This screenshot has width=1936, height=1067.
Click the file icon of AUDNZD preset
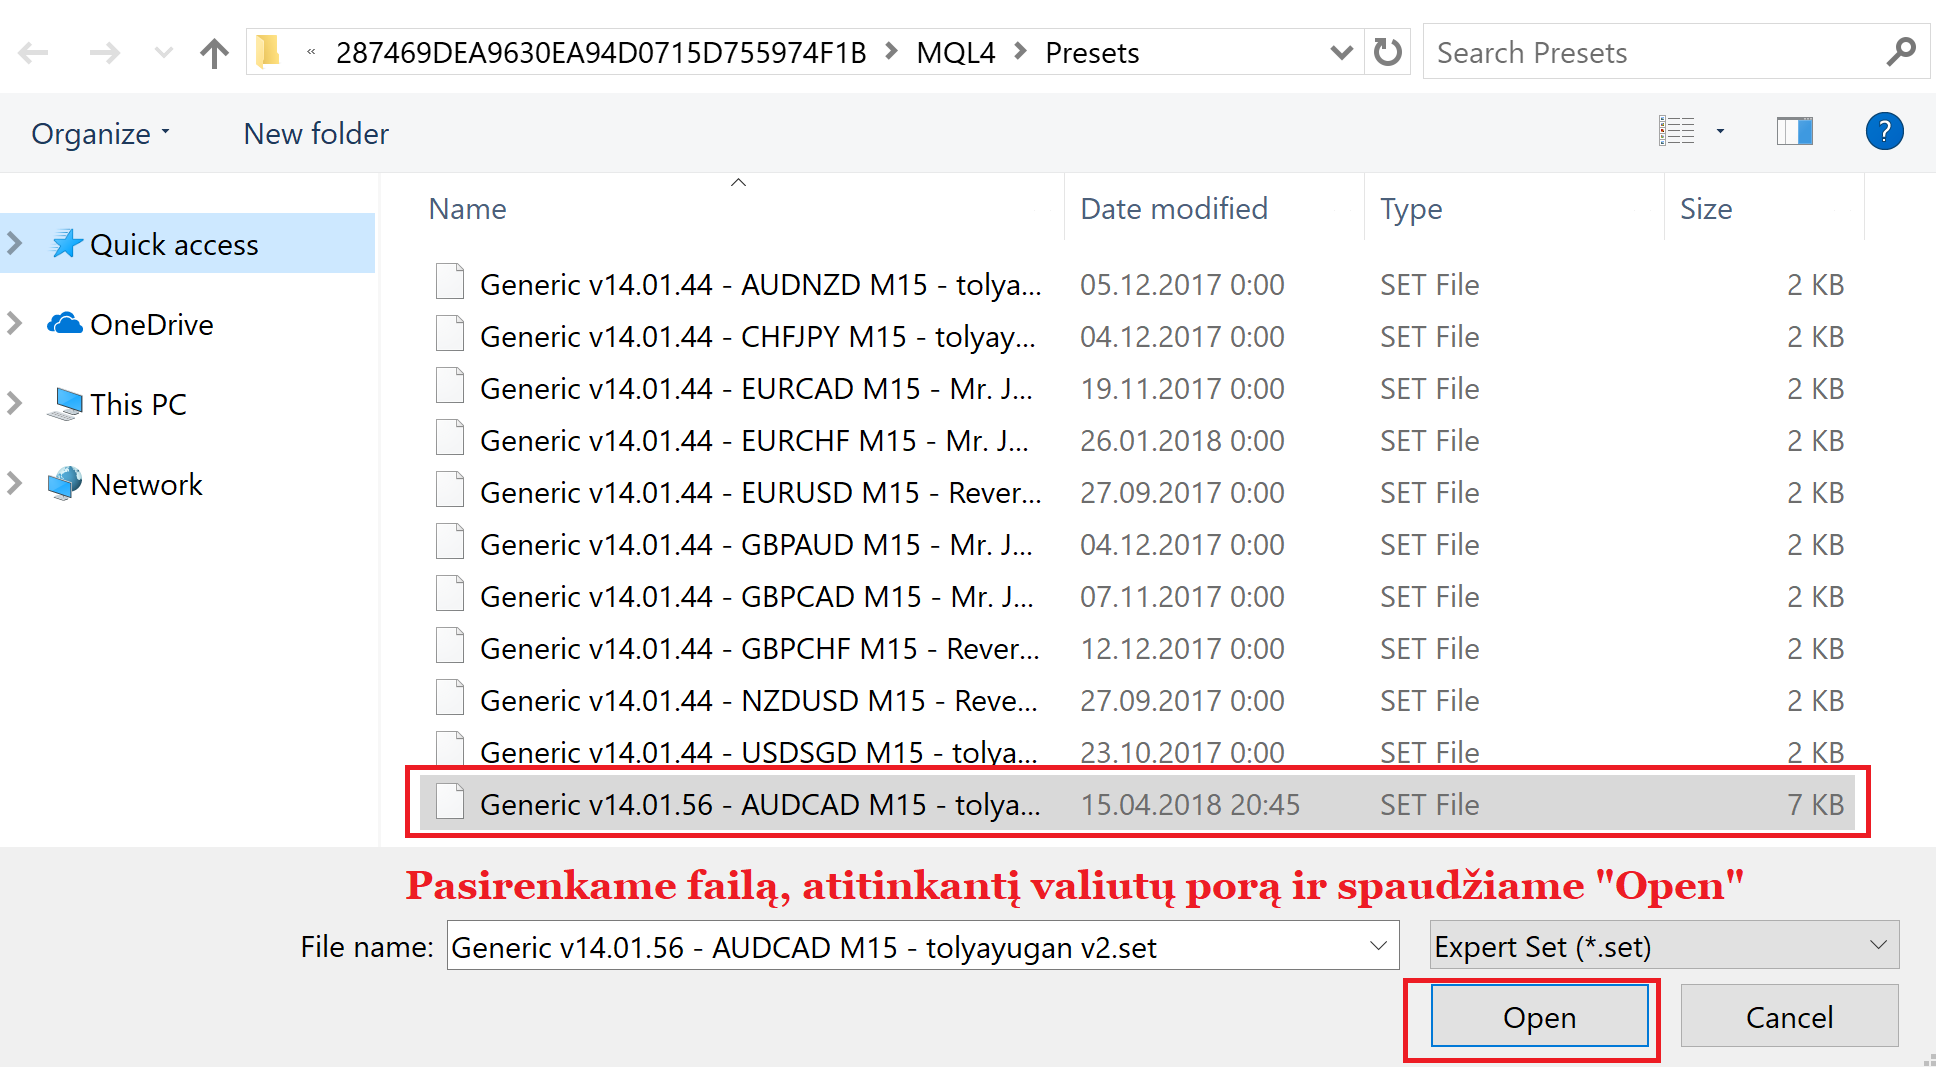[450, 282]
